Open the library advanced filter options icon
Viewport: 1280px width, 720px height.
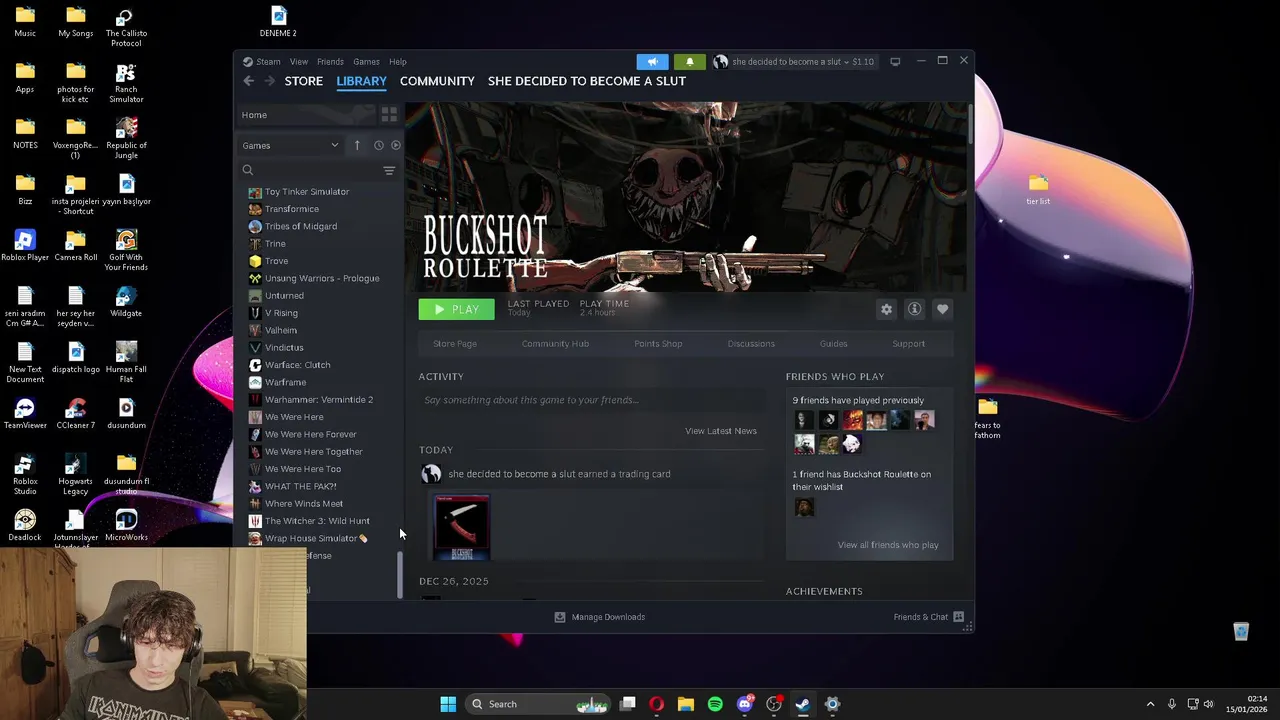389,170
